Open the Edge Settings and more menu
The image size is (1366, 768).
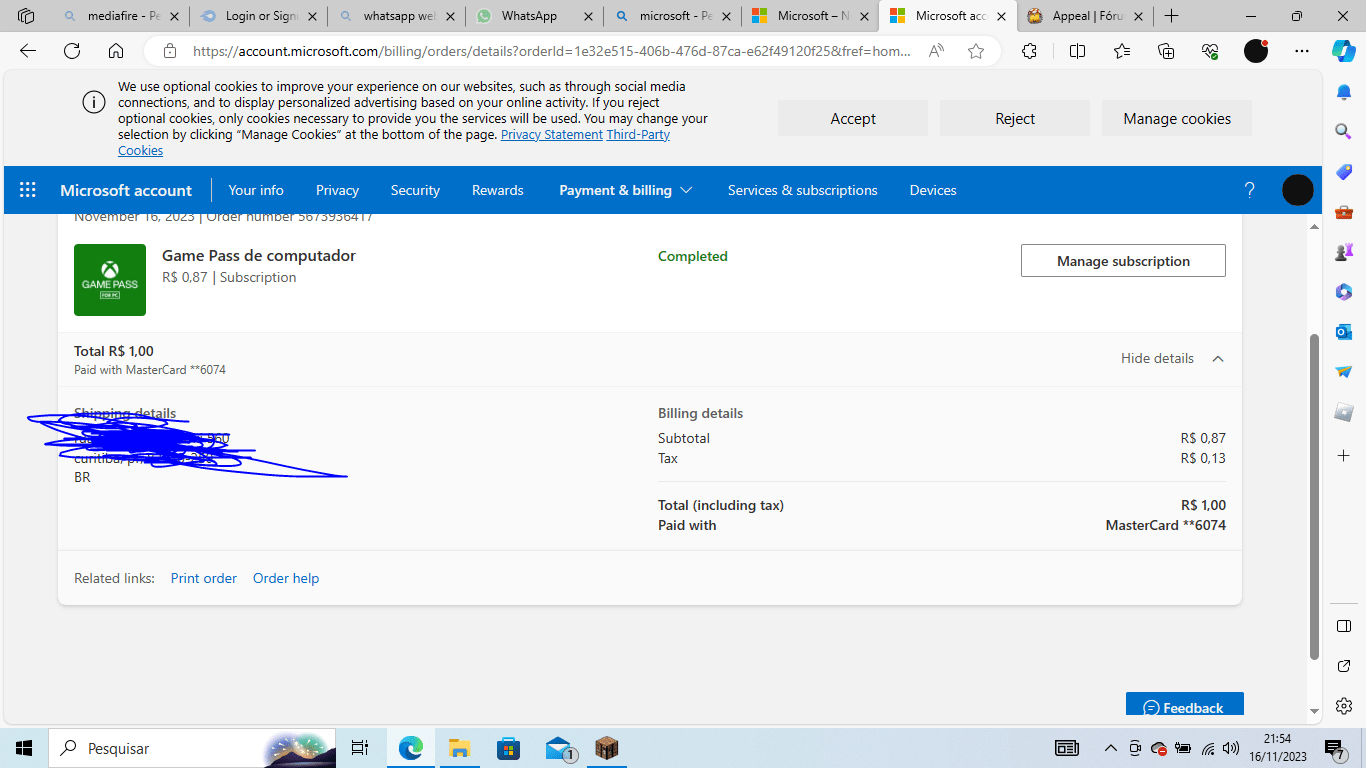coord(1301,51)
